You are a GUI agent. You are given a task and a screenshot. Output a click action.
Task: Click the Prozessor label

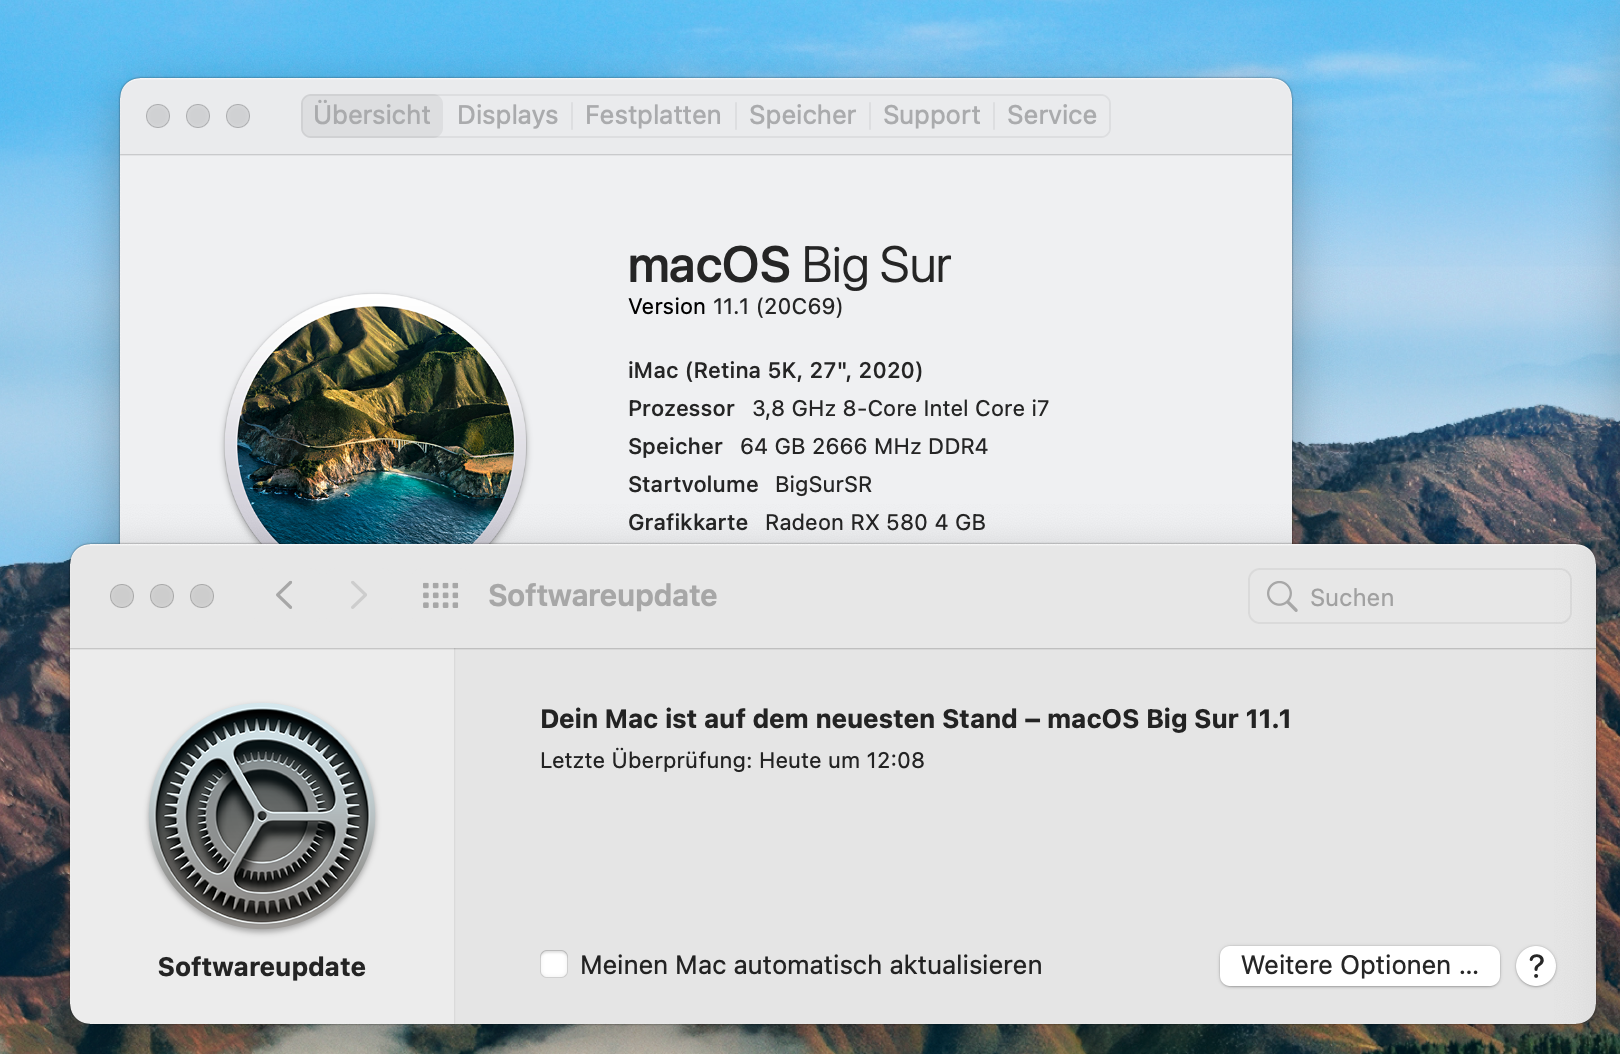[x=681, y=409]
